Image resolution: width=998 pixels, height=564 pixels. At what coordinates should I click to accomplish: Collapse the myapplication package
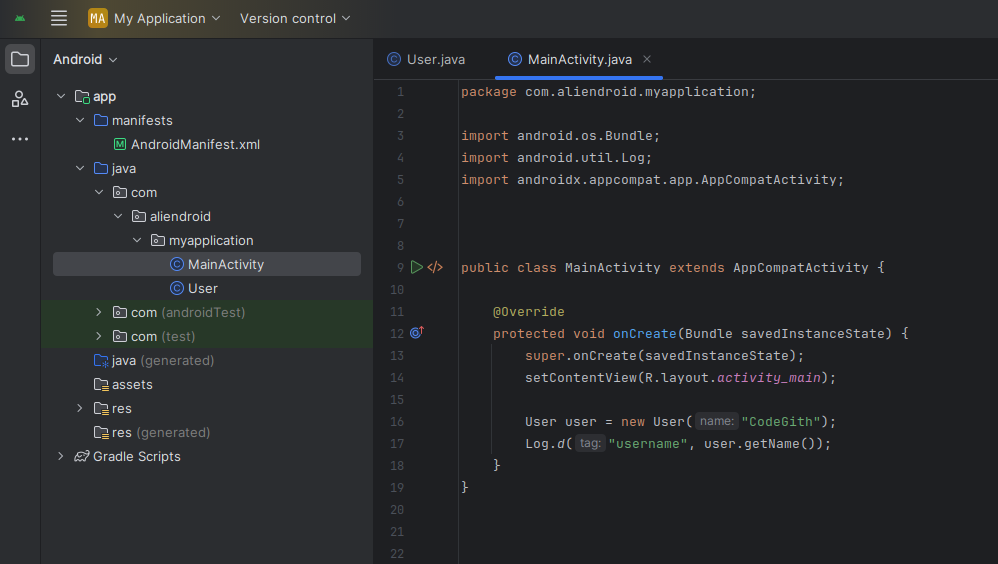137,241
